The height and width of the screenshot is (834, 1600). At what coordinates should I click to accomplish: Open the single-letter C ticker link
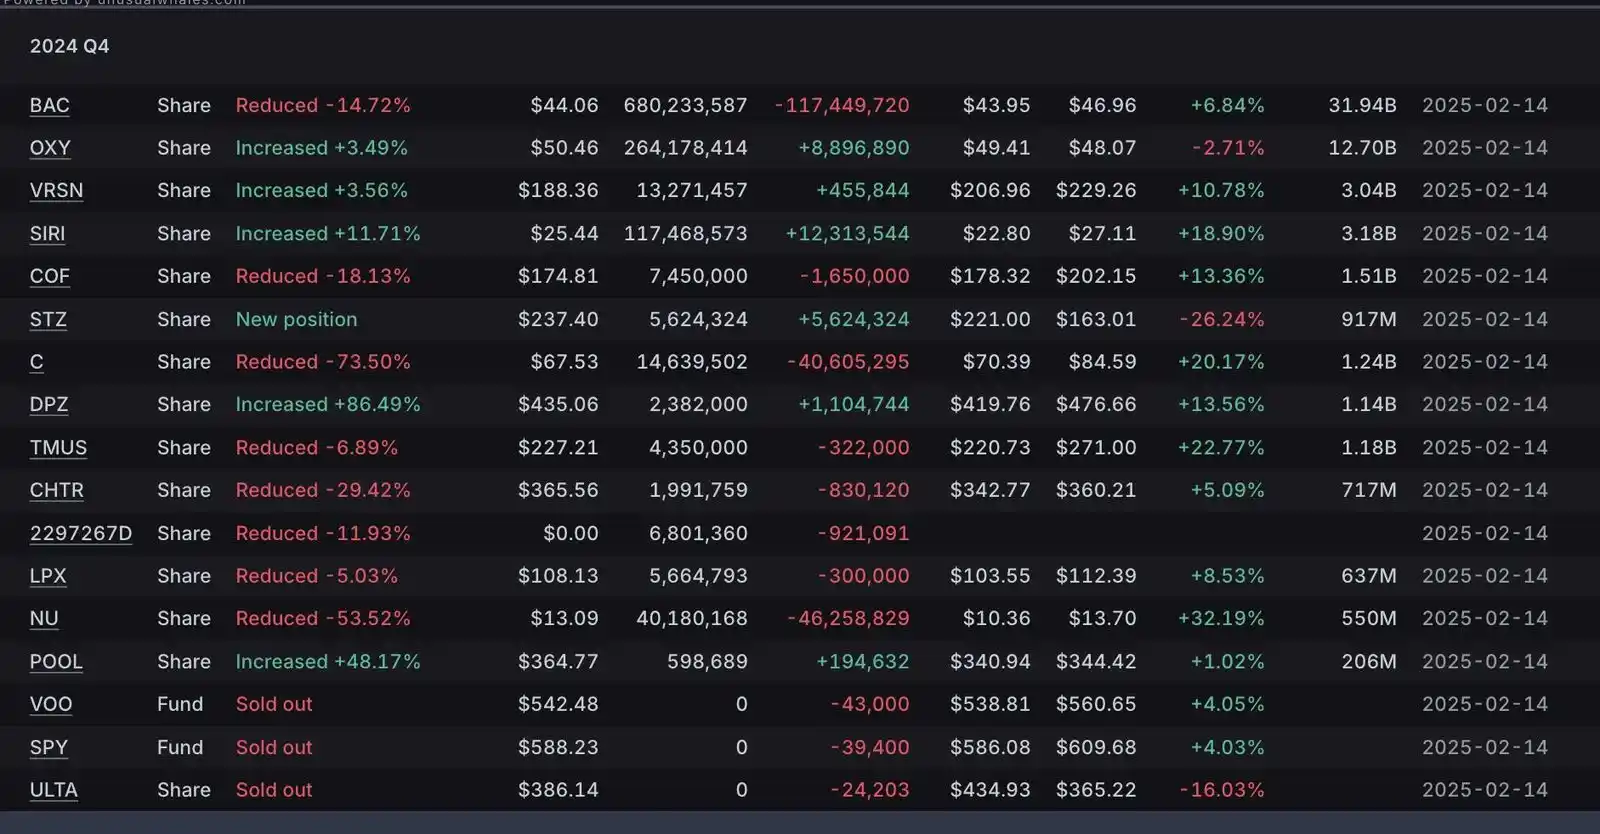point(37,362)
